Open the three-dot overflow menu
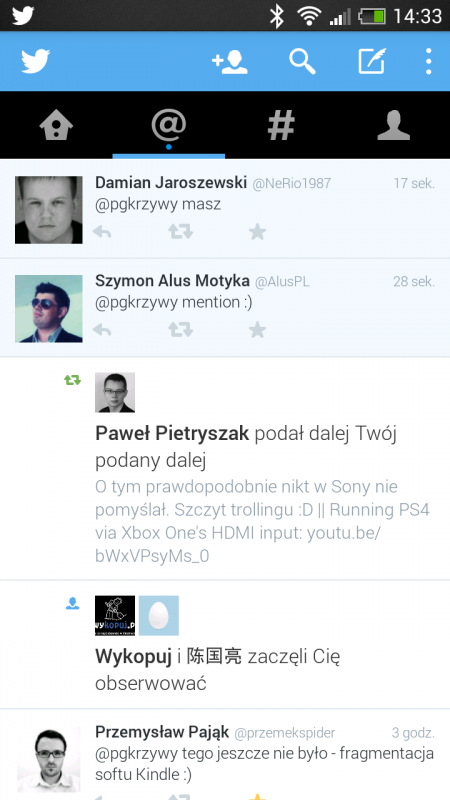The image size is (450, 800). [429, 62]
